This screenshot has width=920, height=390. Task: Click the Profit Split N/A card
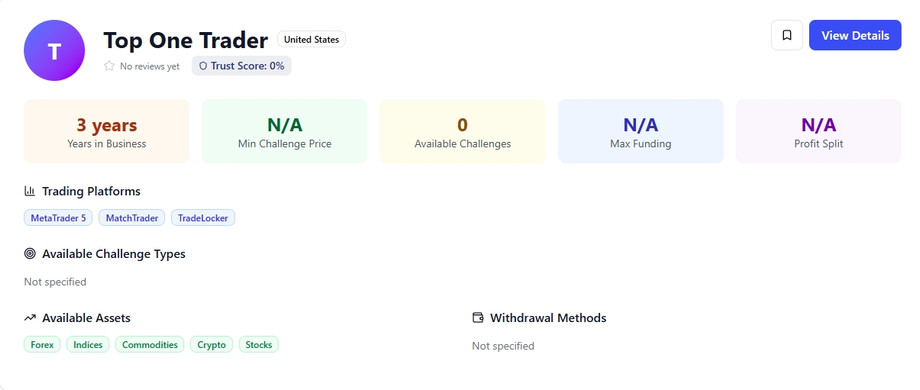(818, 131)
